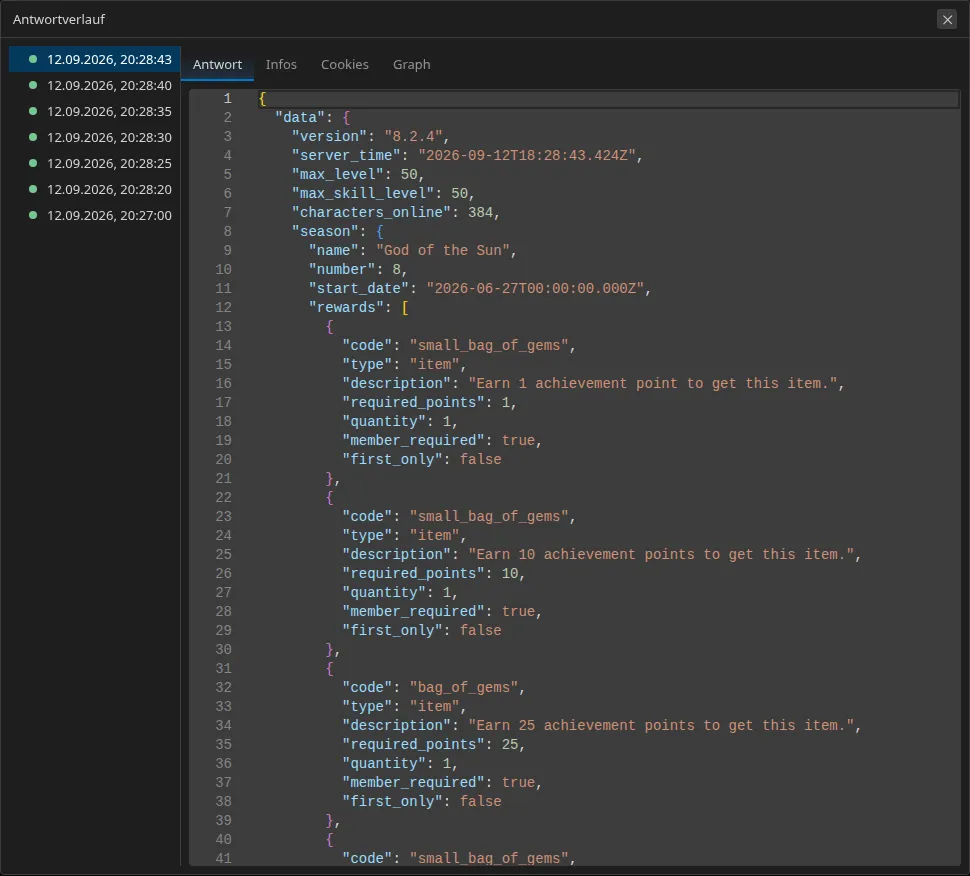Click the start_date value 2026-06-27T00:00:00.000Z
The image size is (970, 876).
tap(535, 288)
